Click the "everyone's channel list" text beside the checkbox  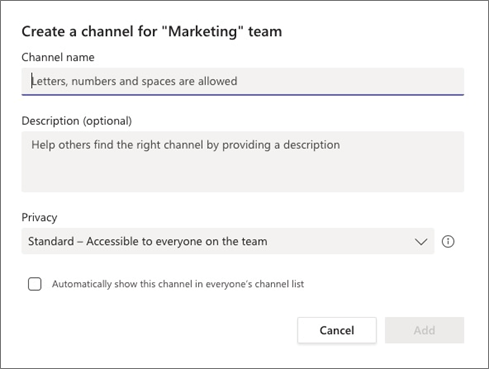(255, 284)
